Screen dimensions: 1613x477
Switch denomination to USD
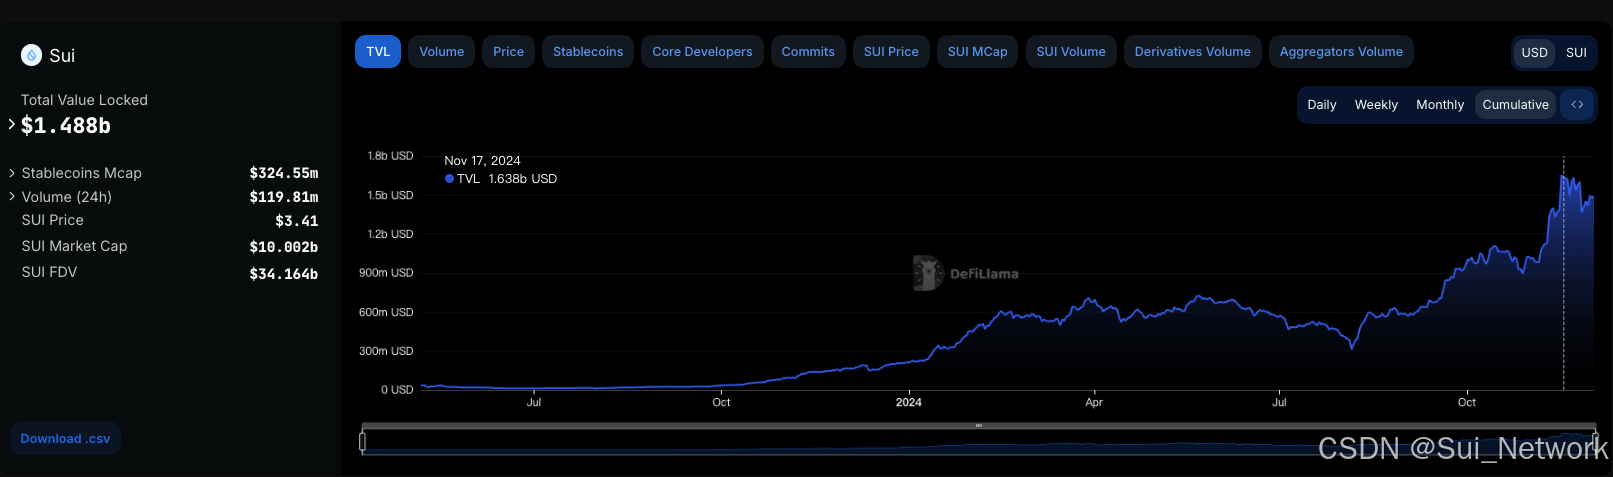point(1534,53)
